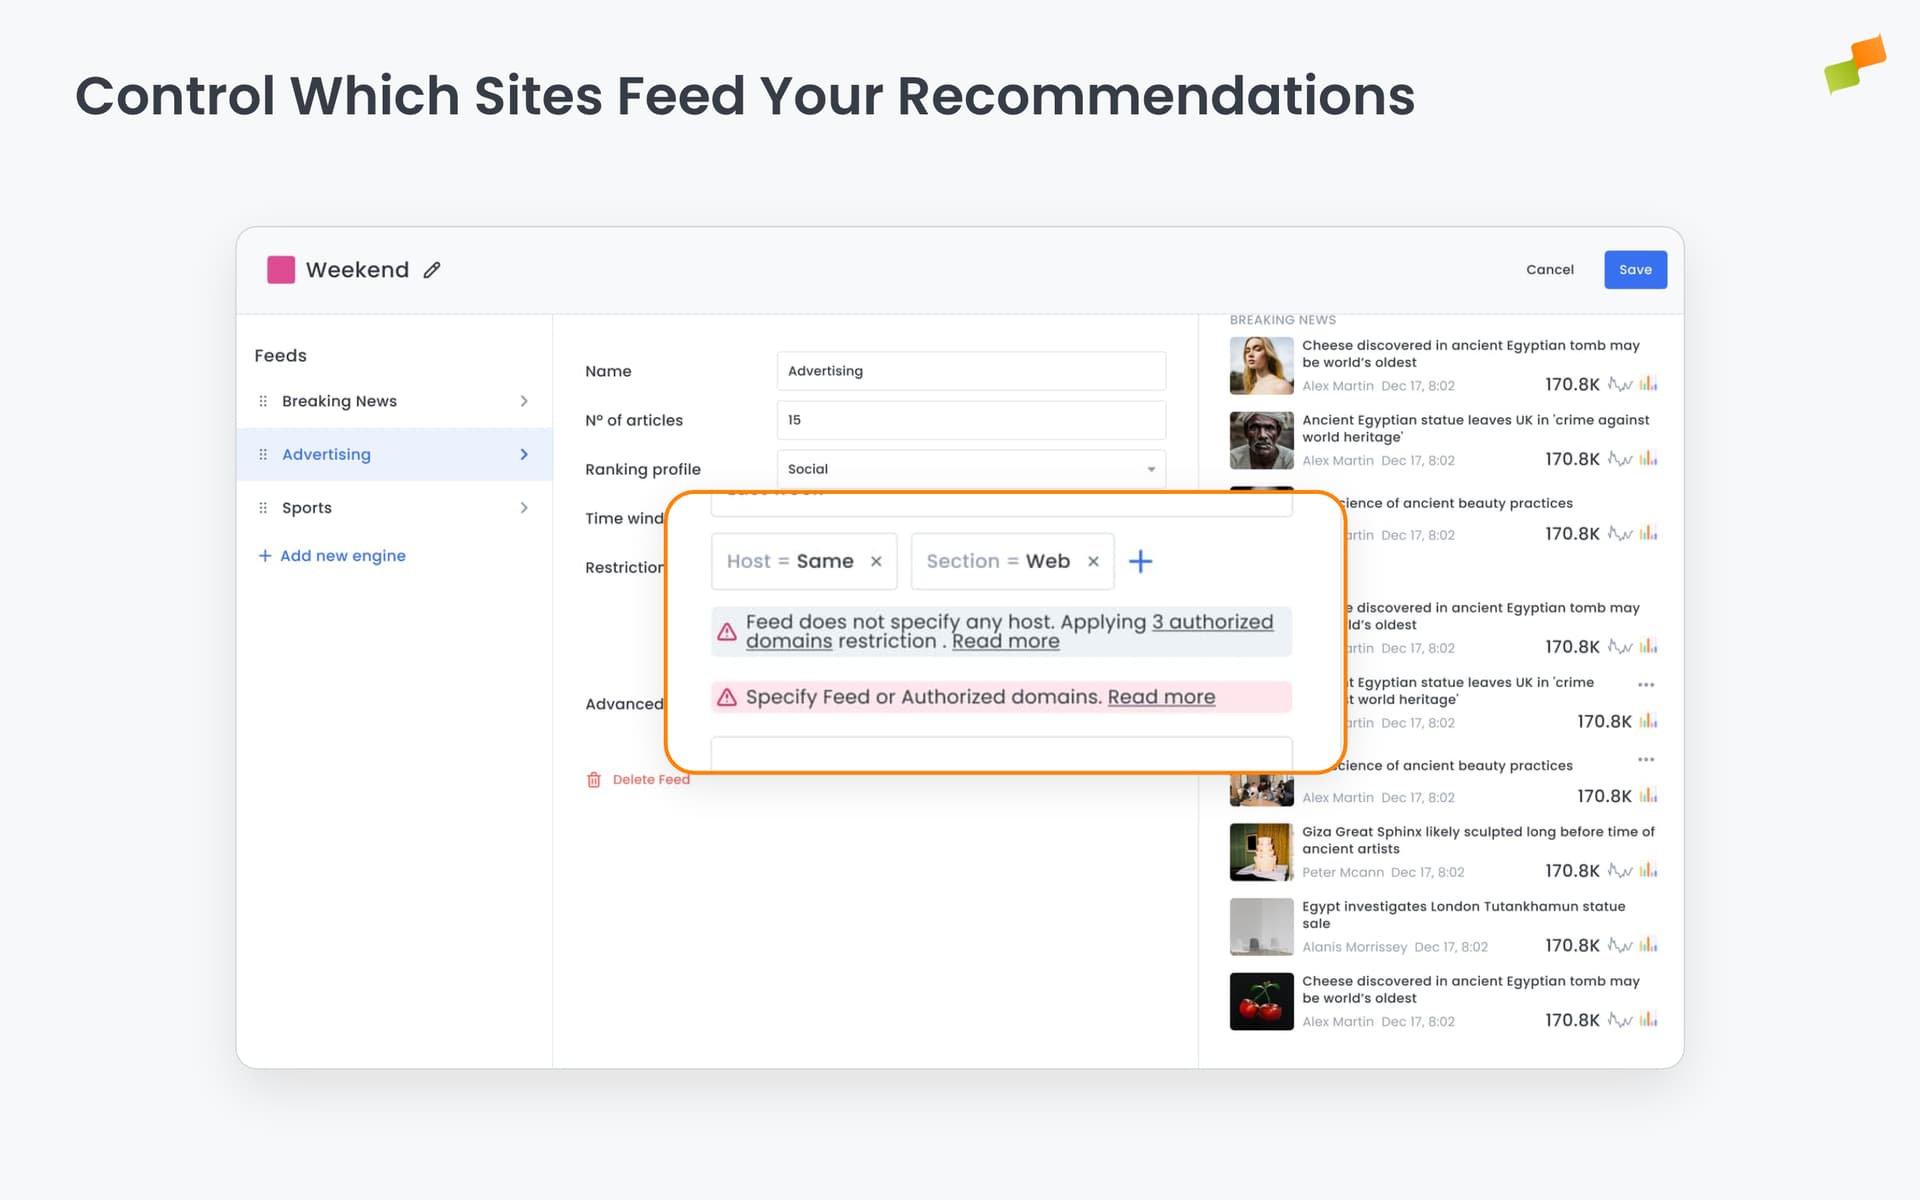Remove the 'Host = Same' restriction chip
1920x1200 pixels.
click(x=876, y=561)
